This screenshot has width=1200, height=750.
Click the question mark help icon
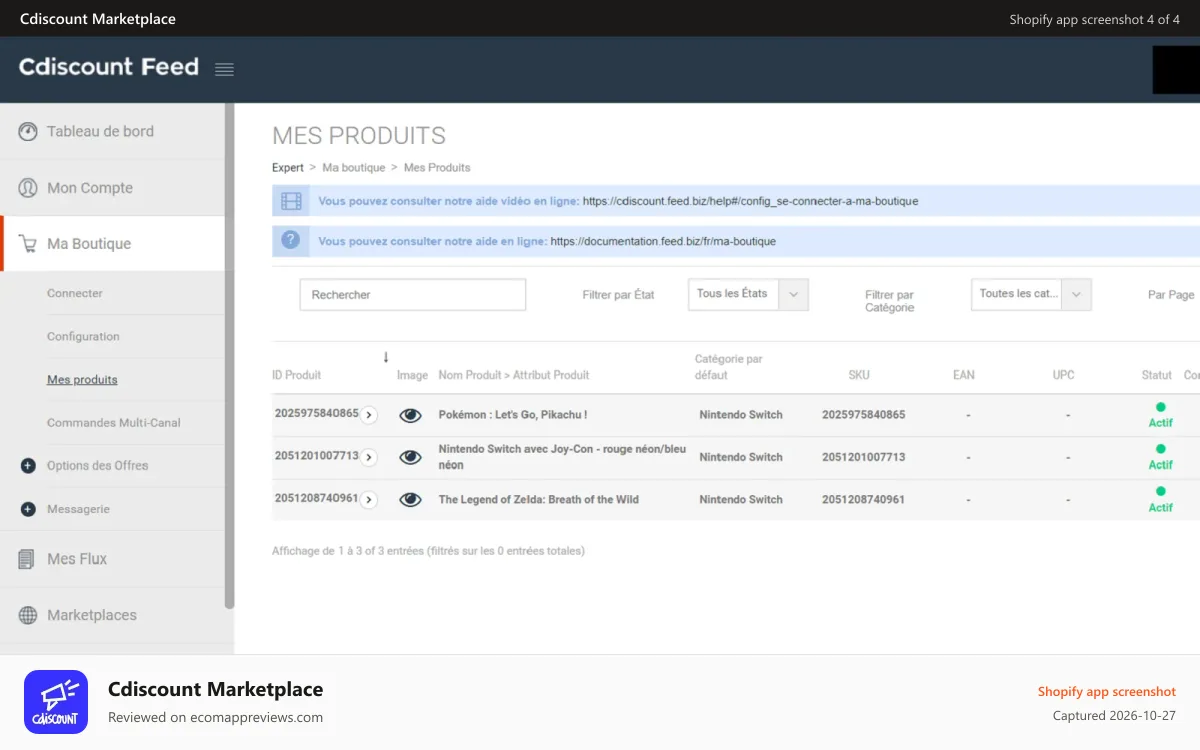tap(291, 241)
